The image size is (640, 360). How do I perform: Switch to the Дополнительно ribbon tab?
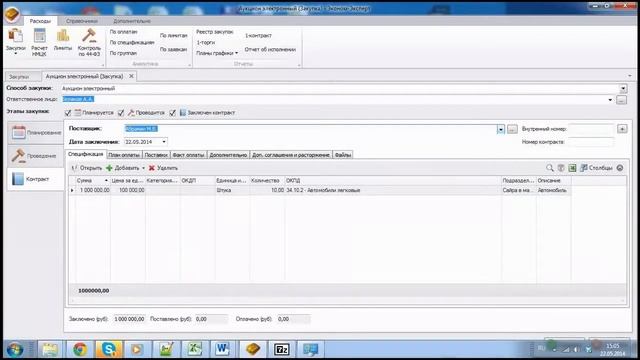(132, 21)
